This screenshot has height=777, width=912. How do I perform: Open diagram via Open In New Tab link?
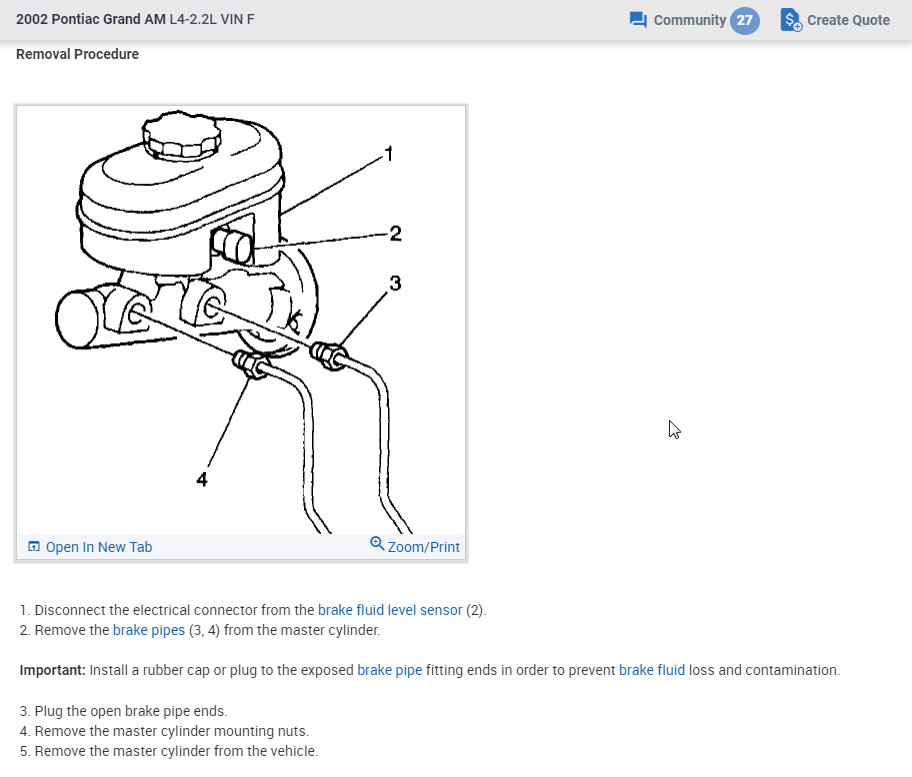99,547
